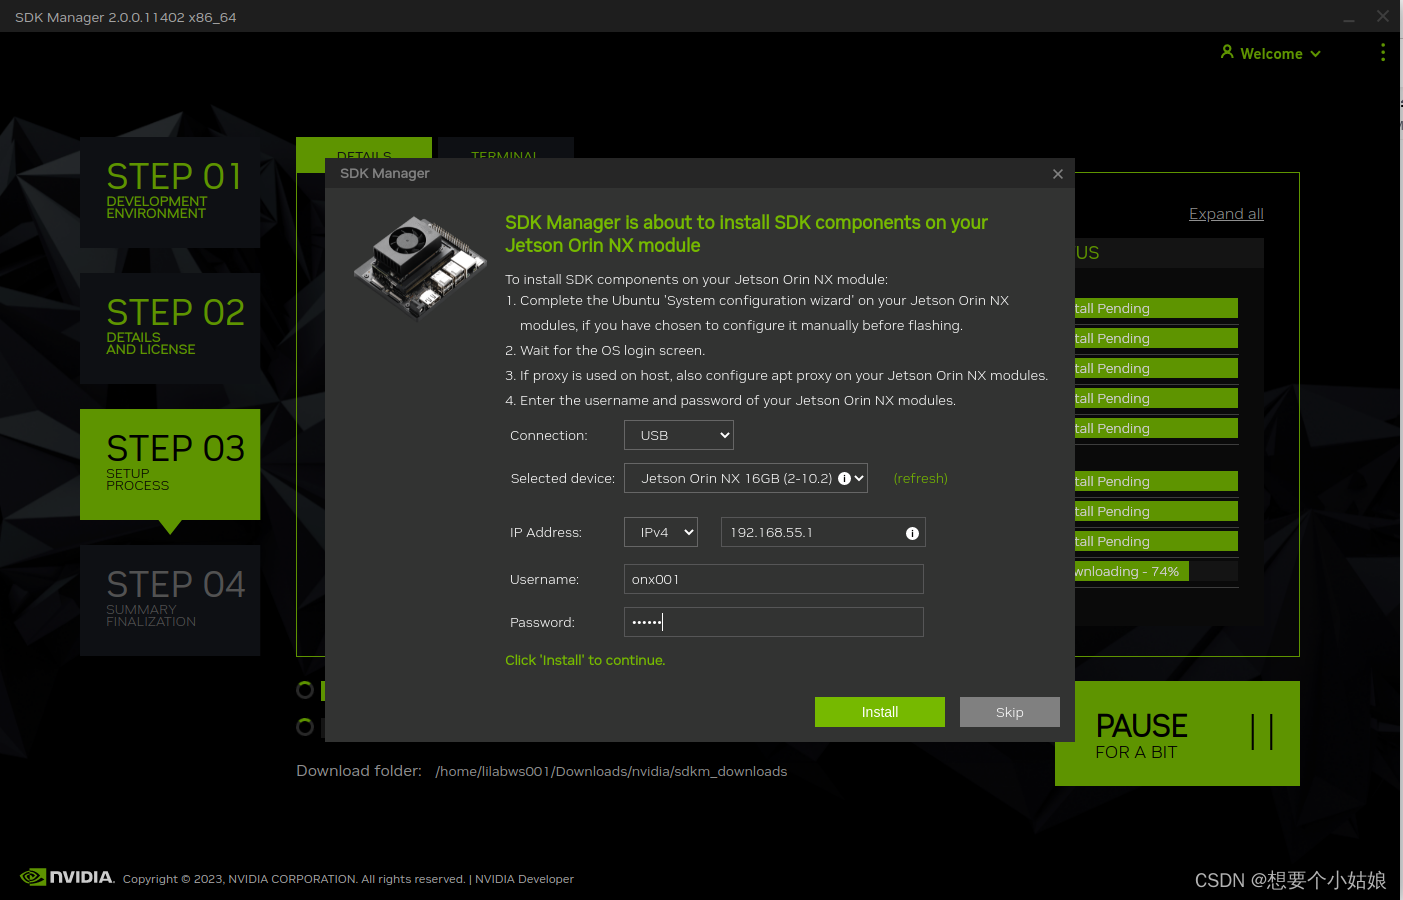Click the Skip button
Viewport: 1403px width, 900px height.
[x=1009, y=712]
